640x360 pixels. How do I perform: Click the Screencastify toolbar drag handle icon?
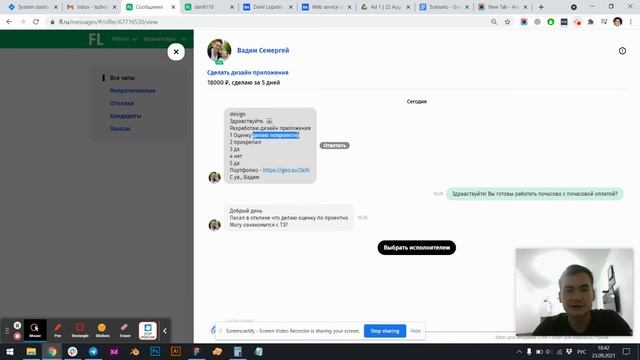7,331
